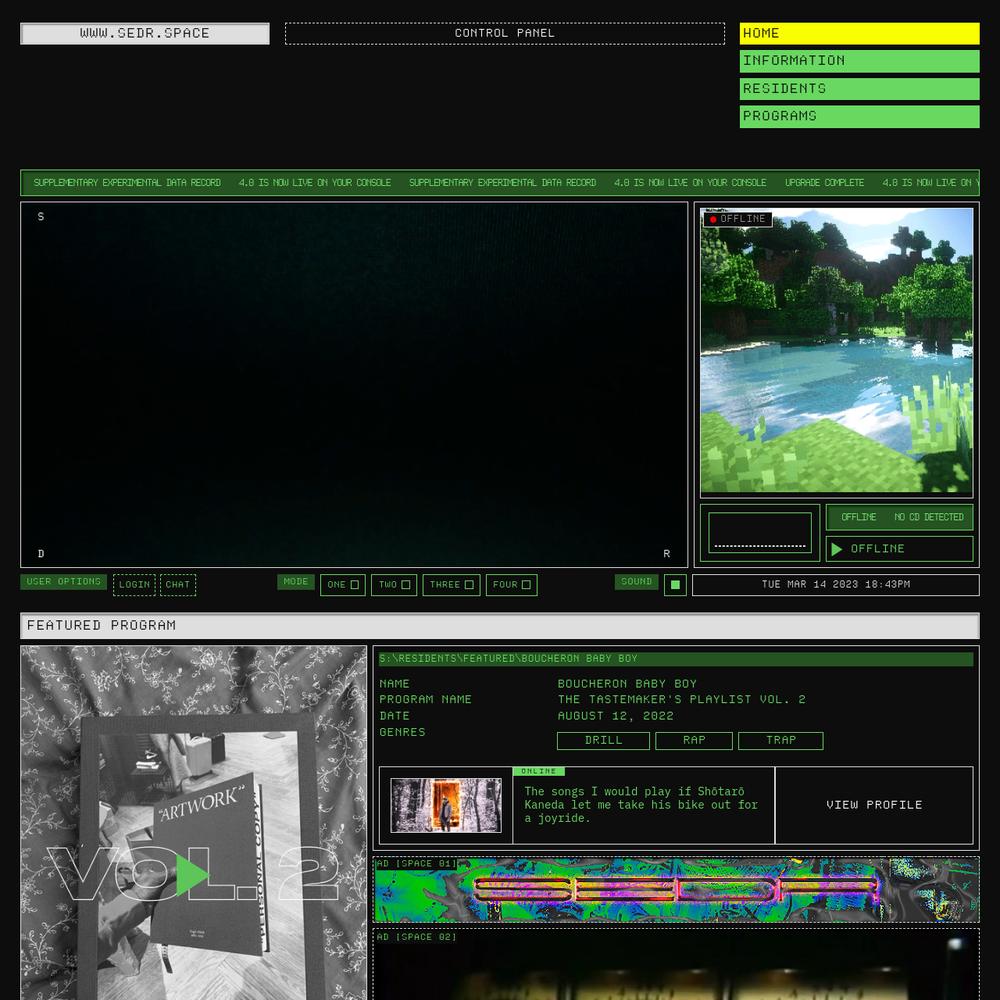Open the CHAT option

[178, 585]
